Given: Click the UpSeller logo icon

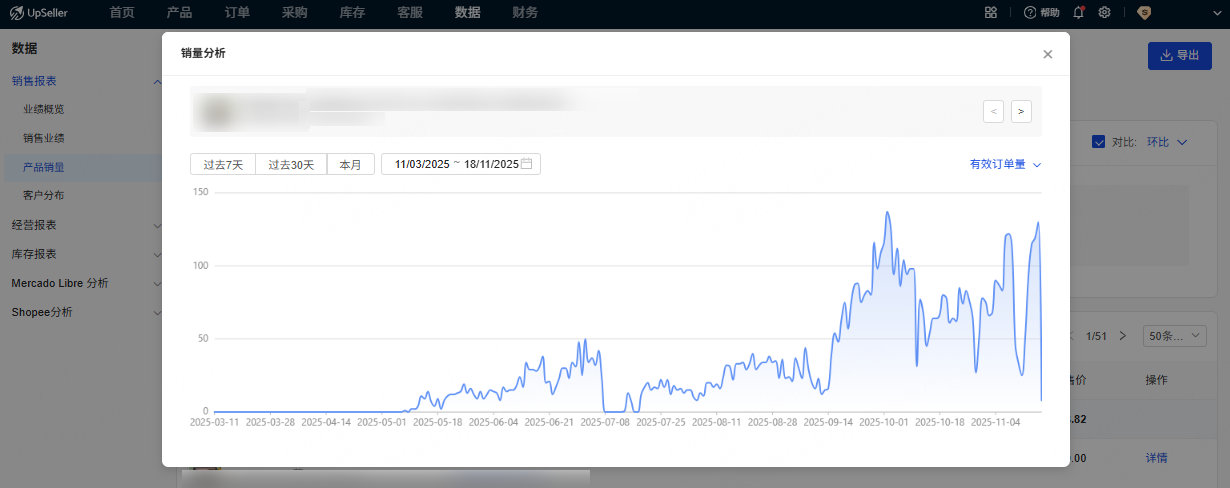Looking at the screenshot, I should point(18,13).
